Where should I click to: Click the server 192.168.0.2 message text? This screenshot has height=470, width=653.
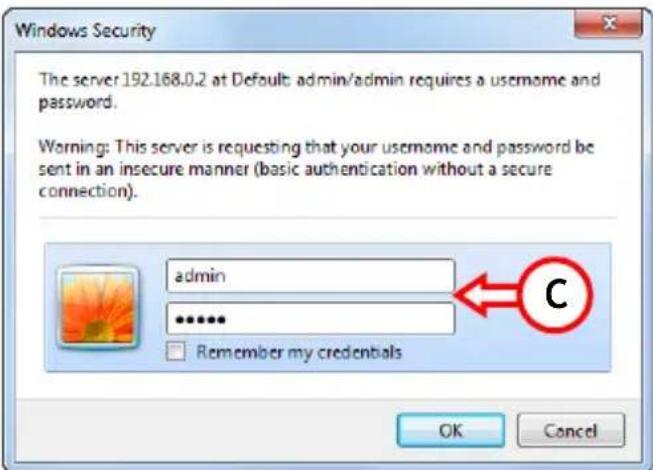click(319, 90)
